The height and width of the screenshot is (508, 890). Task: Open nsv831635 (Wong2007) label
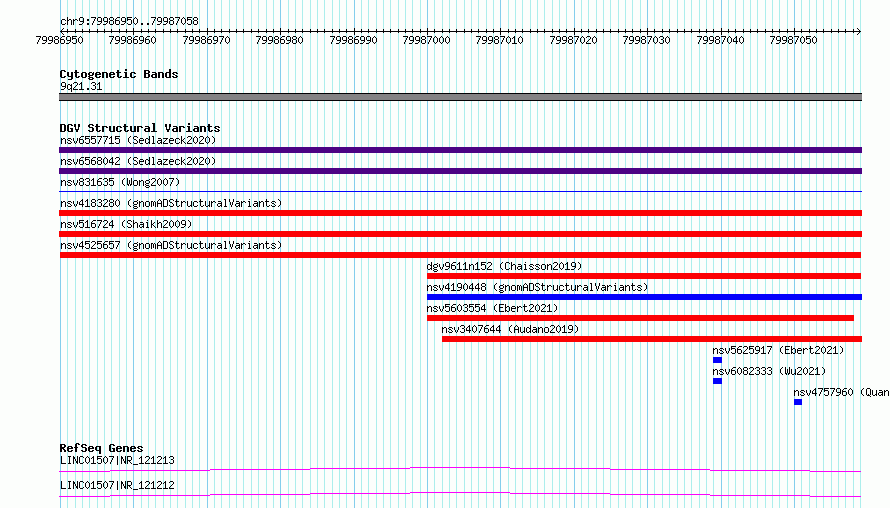(120, 182)
